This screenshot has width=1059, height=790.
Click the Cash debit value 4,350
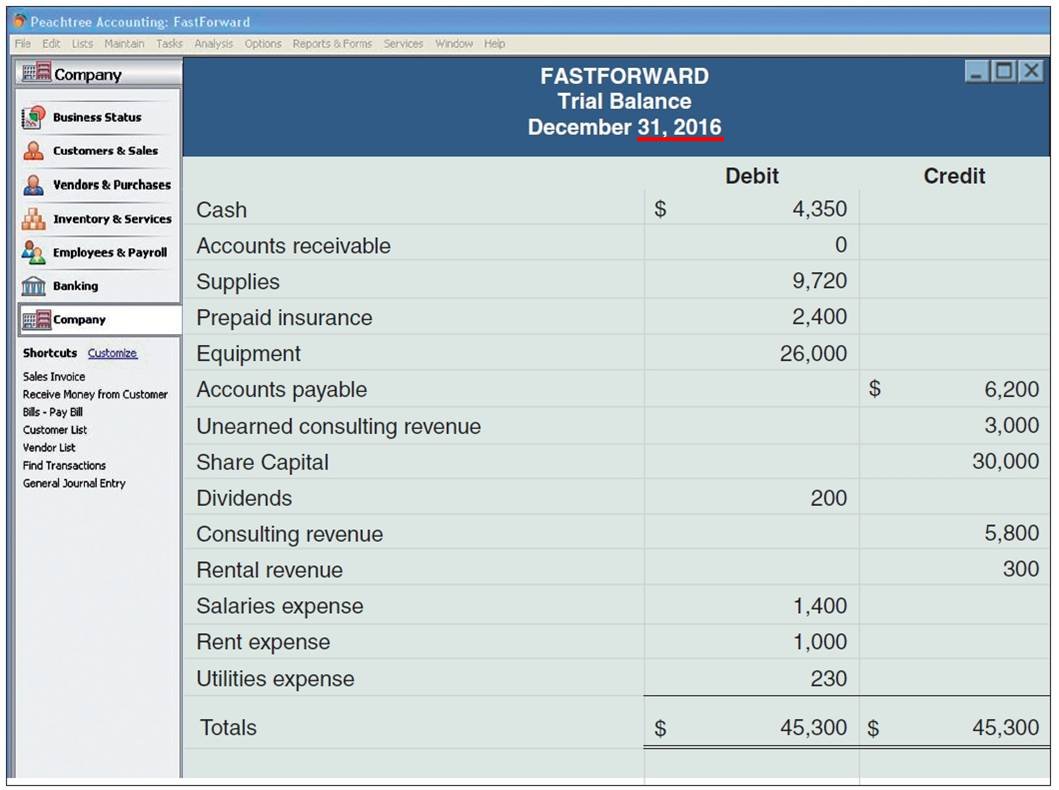[819, 209]
